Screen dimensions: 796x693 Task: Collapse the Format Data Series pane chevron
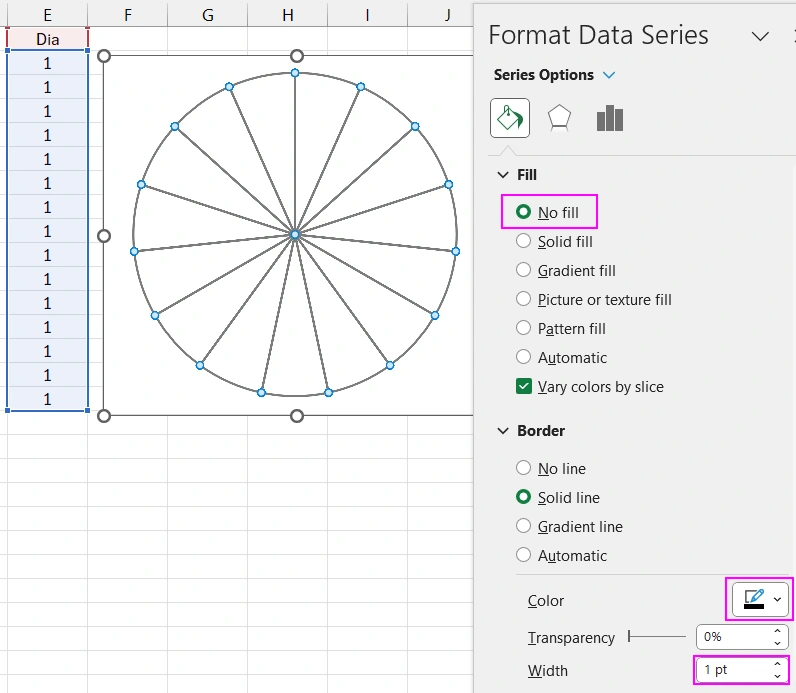click(x=760, y=36)
